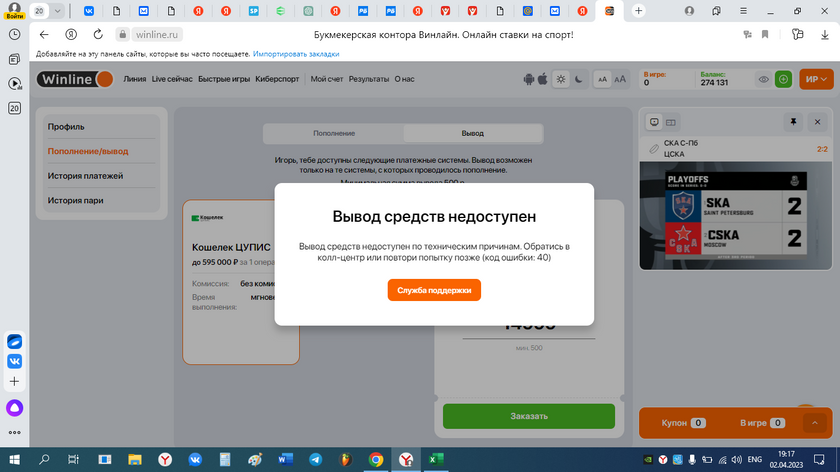The height and width of the screenshot is (472, 840).
Task: Expand the bet slip with the chevron
Action: coord(815,423)
